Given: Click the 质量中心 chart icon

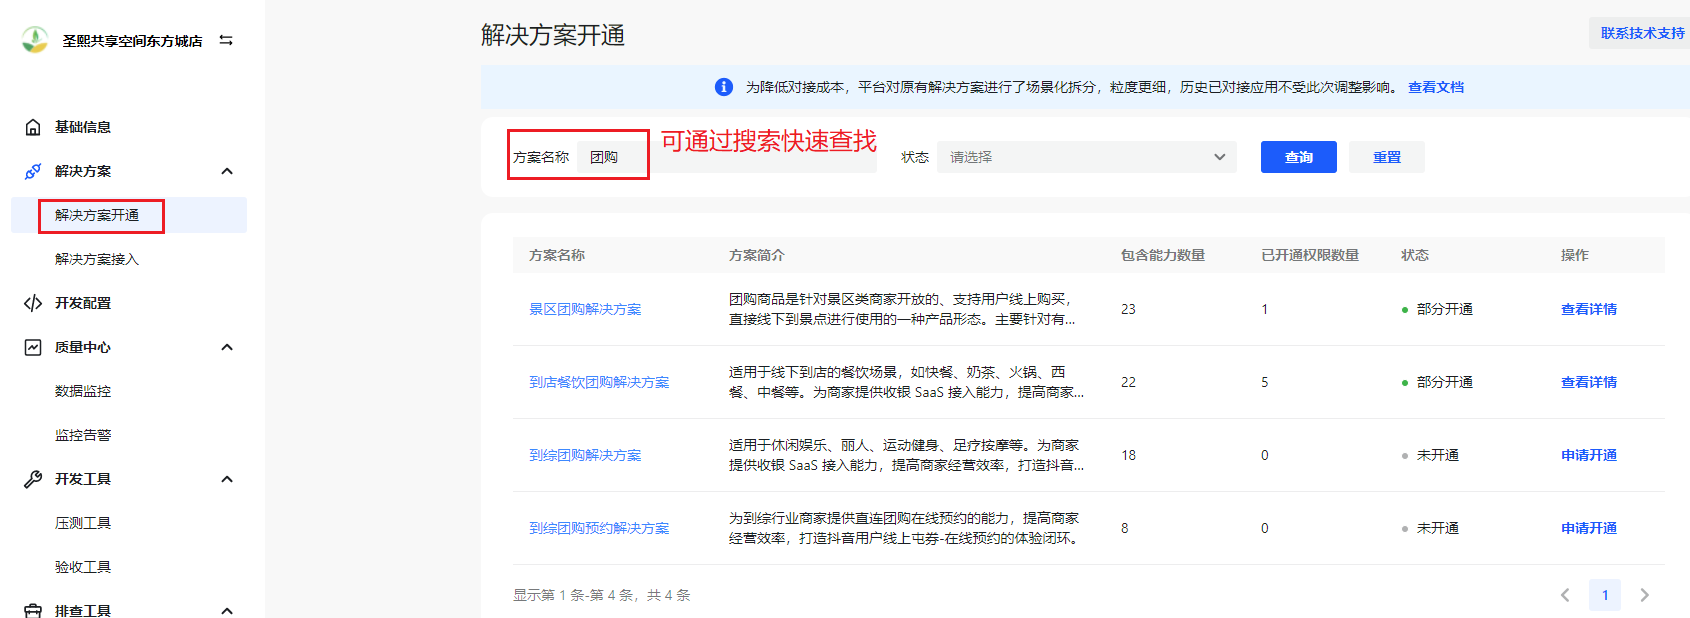Looking at the screenshot, I should coord(33,347).
